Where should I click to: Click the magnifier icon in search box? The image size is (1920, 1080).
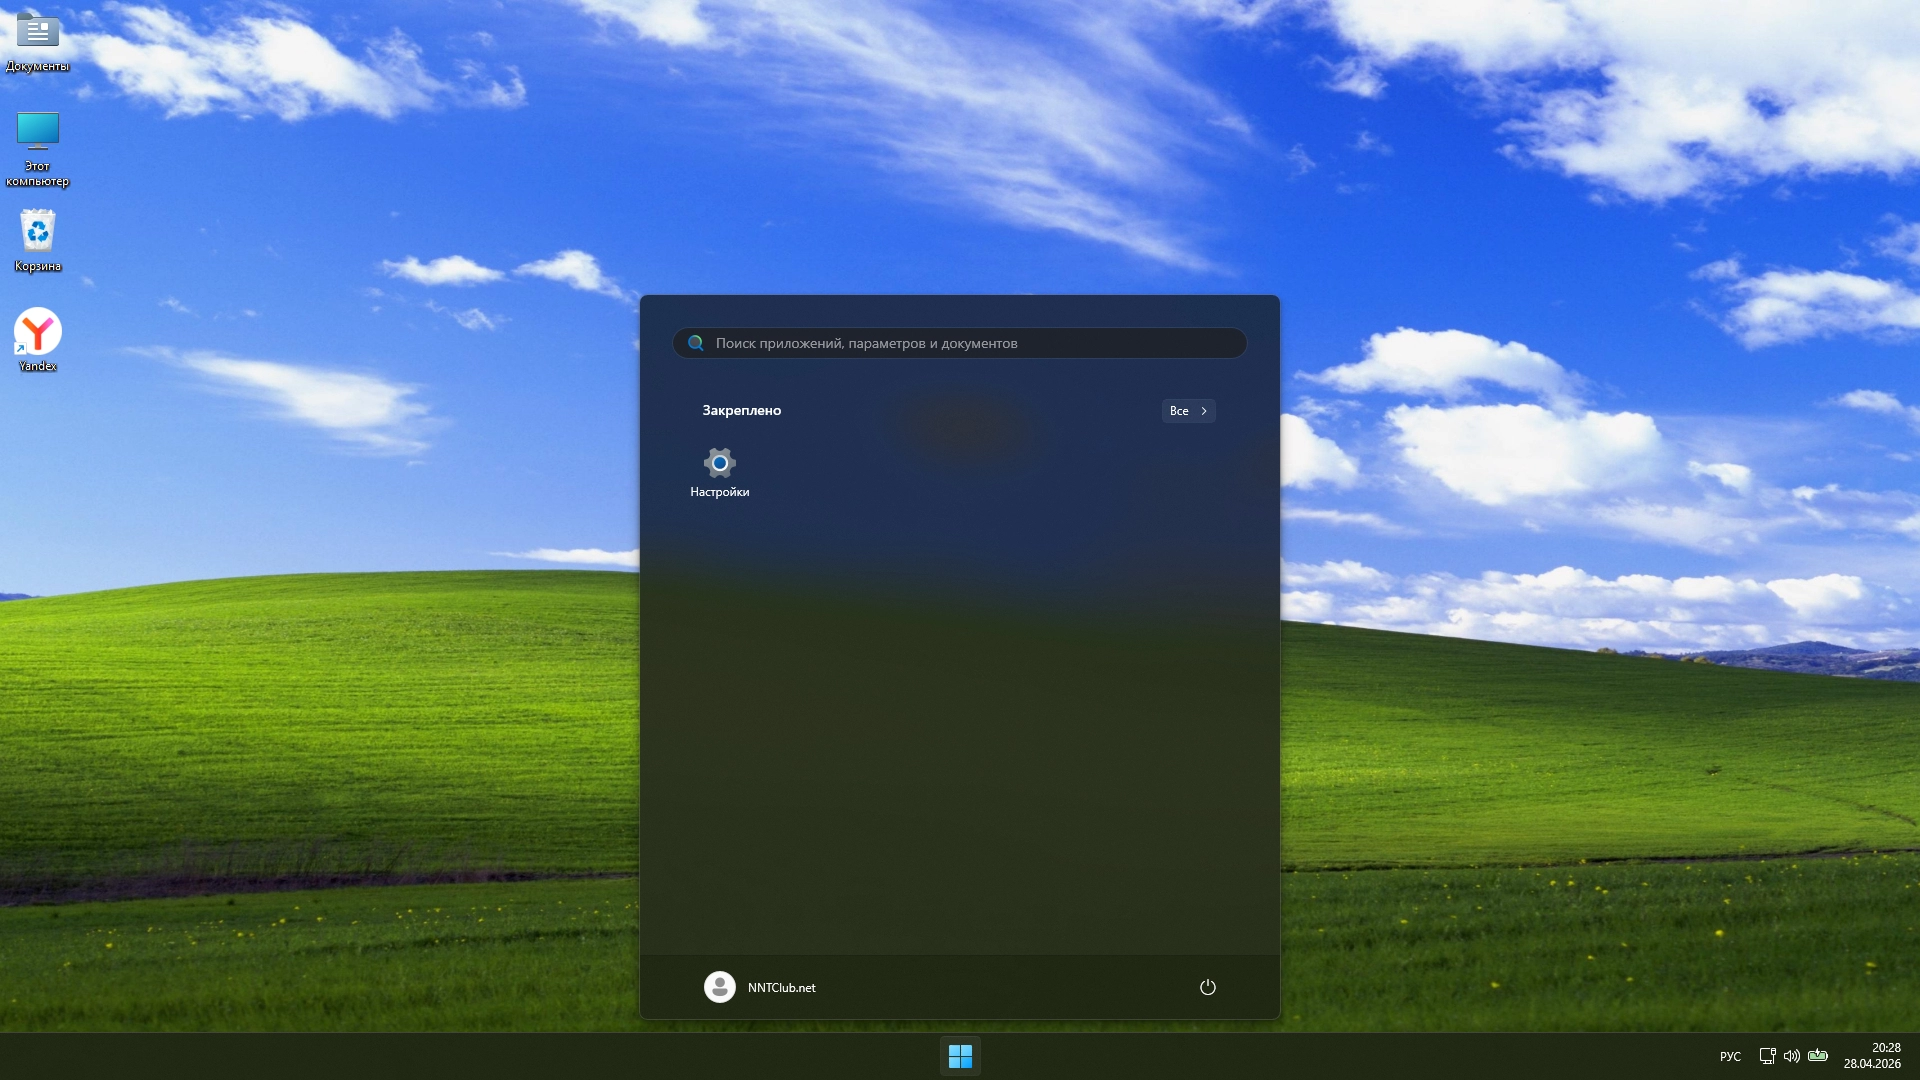(x=696, y=343)
